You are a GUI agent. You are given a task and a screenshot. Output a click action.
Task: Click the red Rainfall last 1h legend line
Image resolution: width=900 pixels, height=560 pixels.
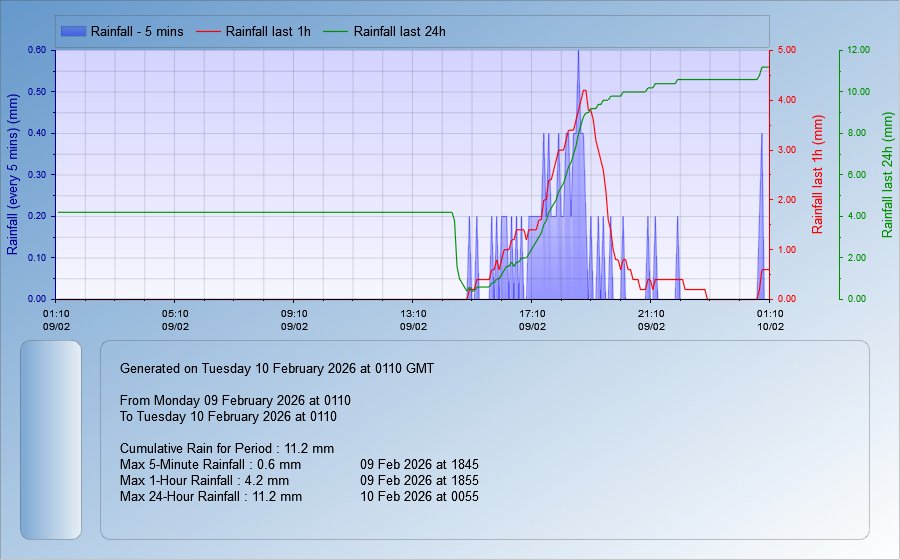coord(208,32)
